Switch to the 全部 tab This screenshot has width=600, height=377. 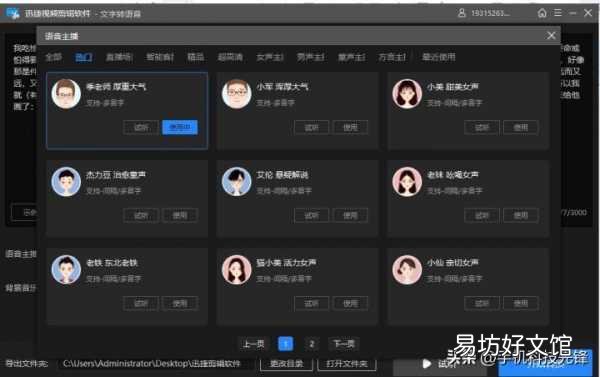54,57
